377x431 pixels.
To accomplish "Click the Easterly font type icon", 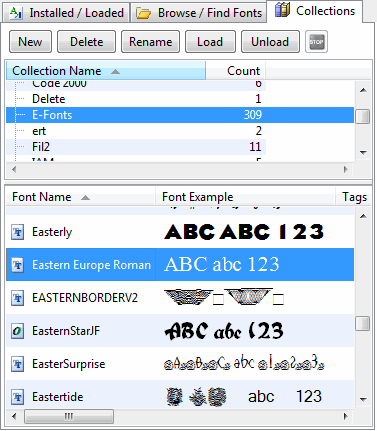I will pos(17,232).
